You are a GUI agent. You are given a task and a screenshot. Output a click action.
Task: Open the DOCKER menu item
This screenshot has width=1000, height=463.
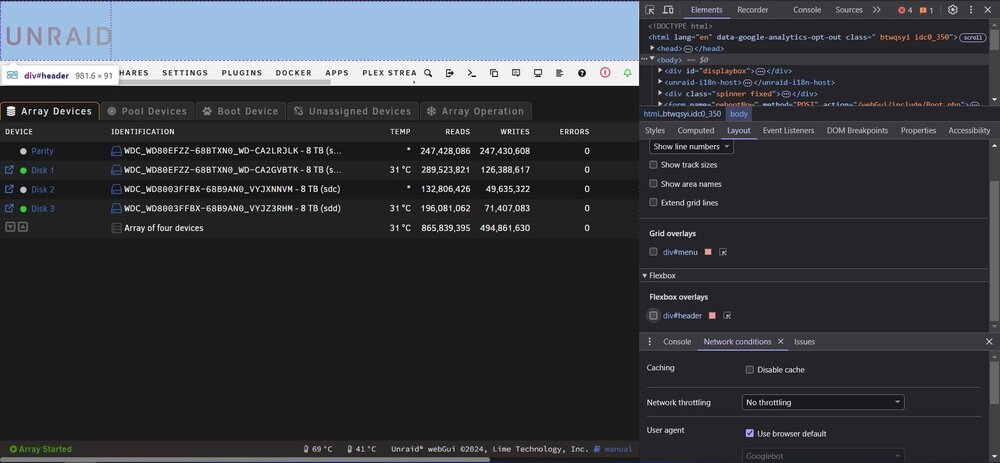pos(294,73)
